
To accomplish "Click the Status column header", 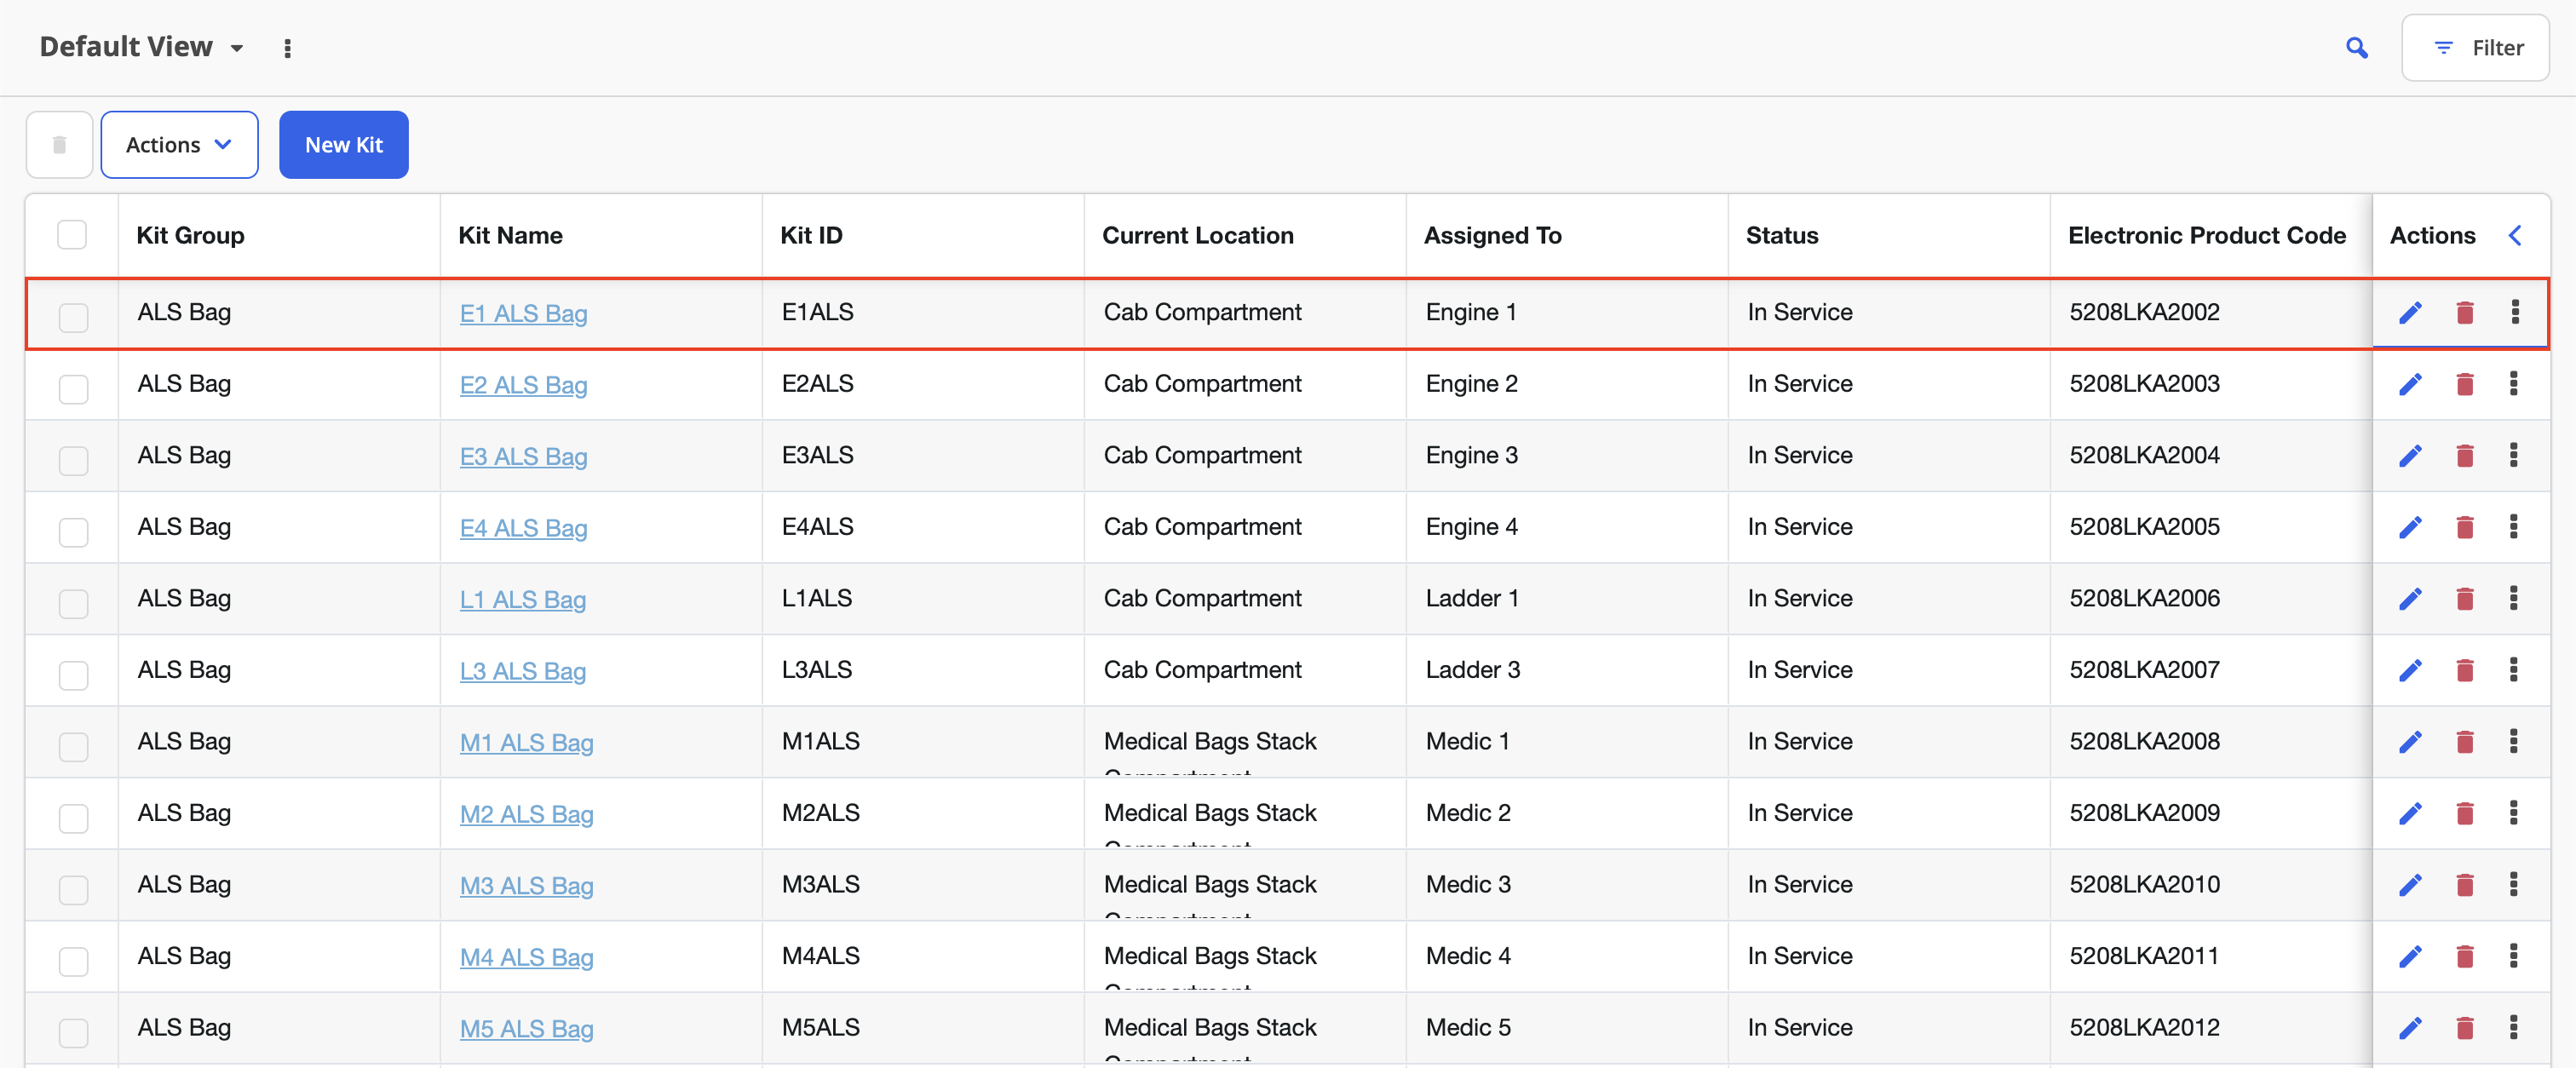I will click(x=1781, y=236).
